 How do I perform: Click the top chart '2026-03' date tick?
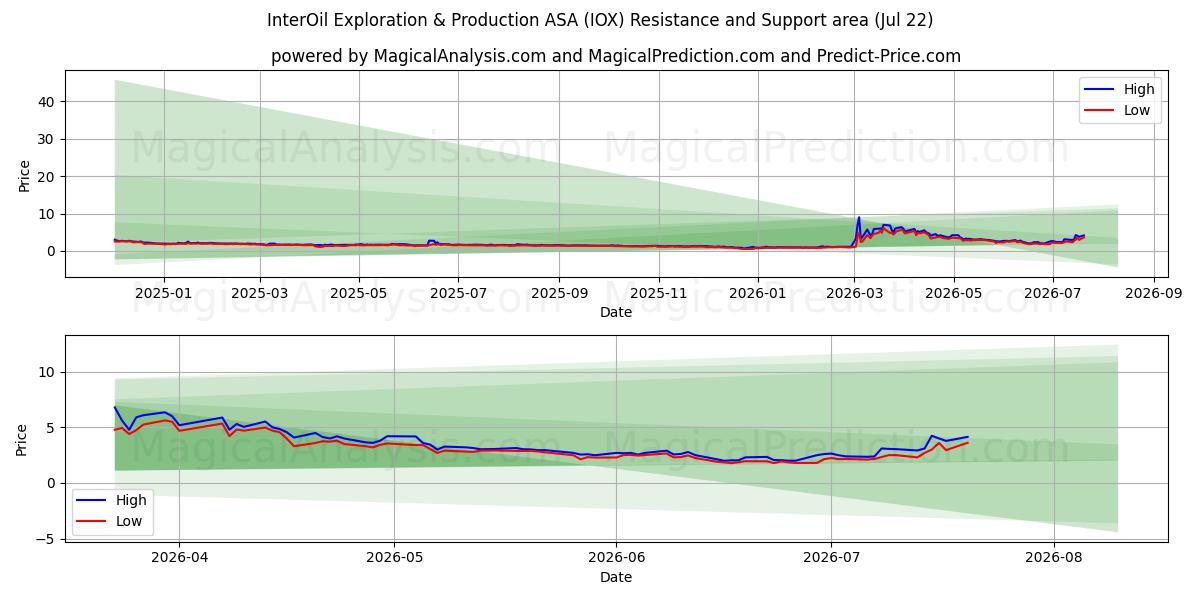pyautogui.click(x=854, y=294)
